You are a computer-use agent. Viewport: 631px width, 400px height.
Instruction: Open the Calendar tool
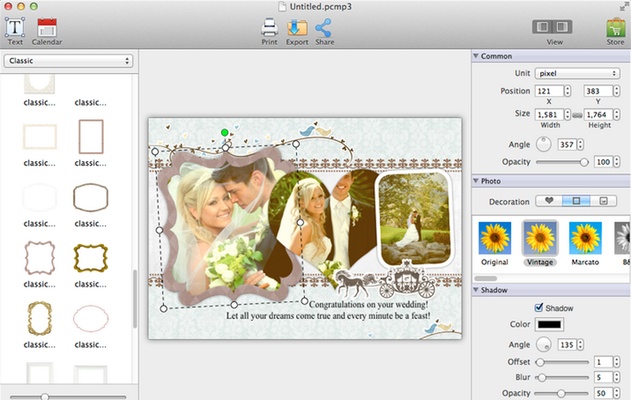[x=47, y=31]
